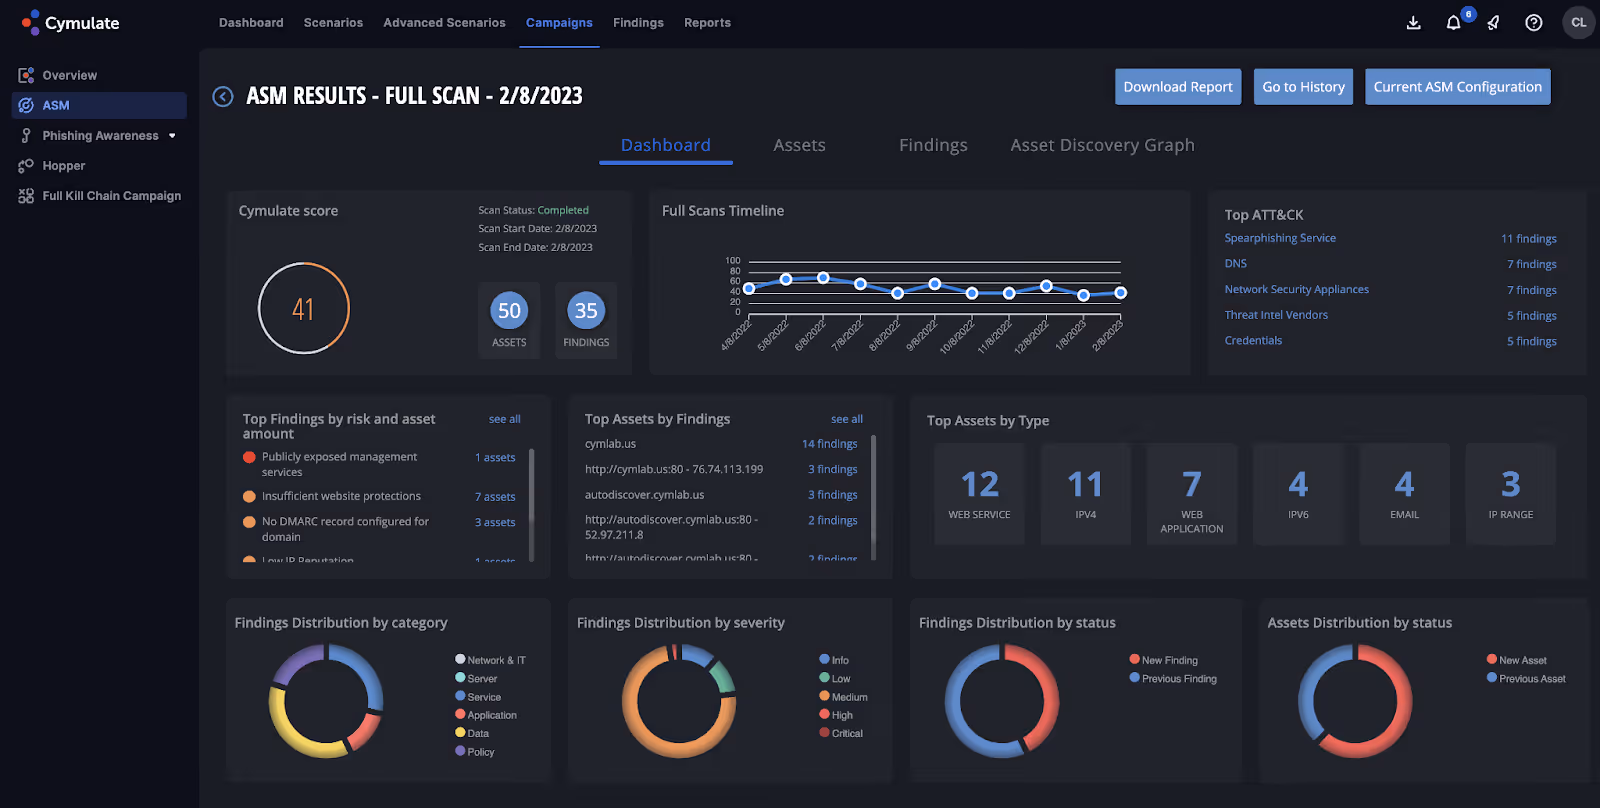Image resolution: width=1600 pixels, height=808 pixels.
Task: Click the Overview sidebar label
Action: click(70, 75)
